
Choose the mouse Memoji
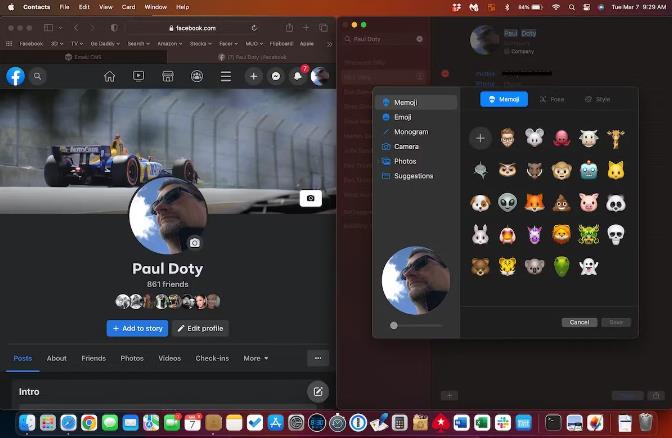tap(534, 138)
